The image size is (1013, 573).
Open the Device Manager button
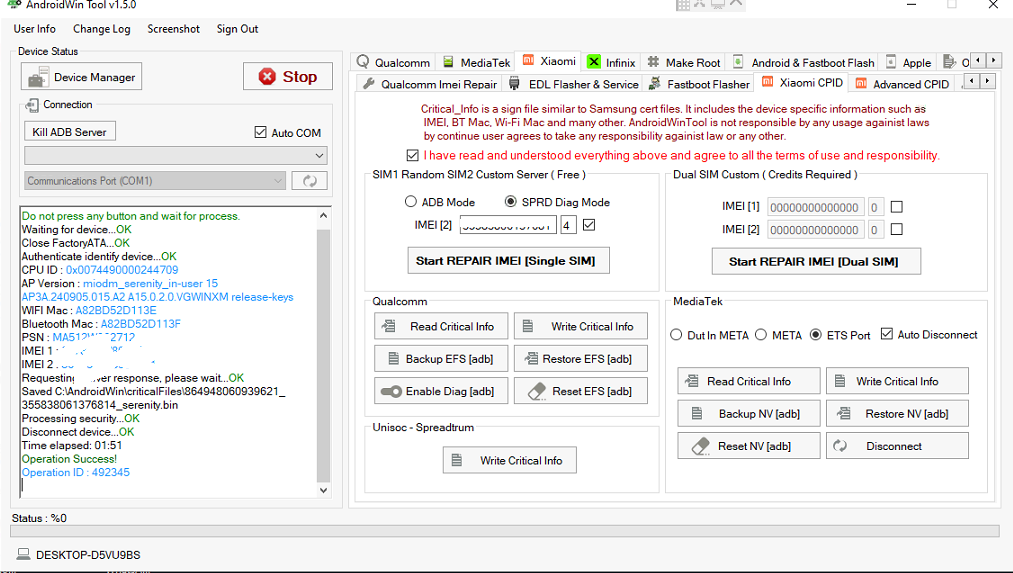[81, 77]
